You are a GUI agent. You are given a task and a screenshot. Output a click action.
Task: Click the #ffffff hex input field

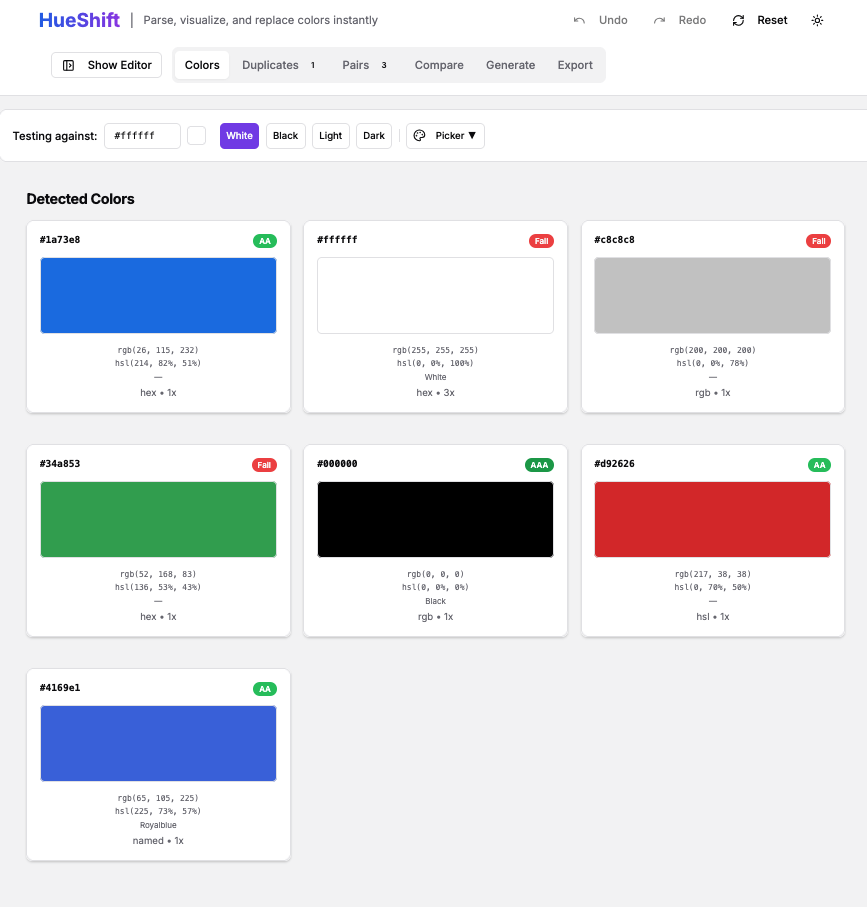141,135
